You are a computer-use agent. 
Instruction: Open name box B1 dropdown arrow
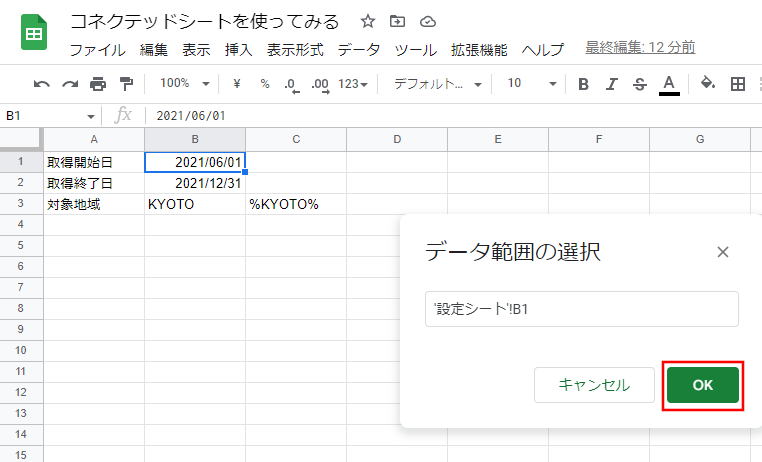(x=90, y=117)
